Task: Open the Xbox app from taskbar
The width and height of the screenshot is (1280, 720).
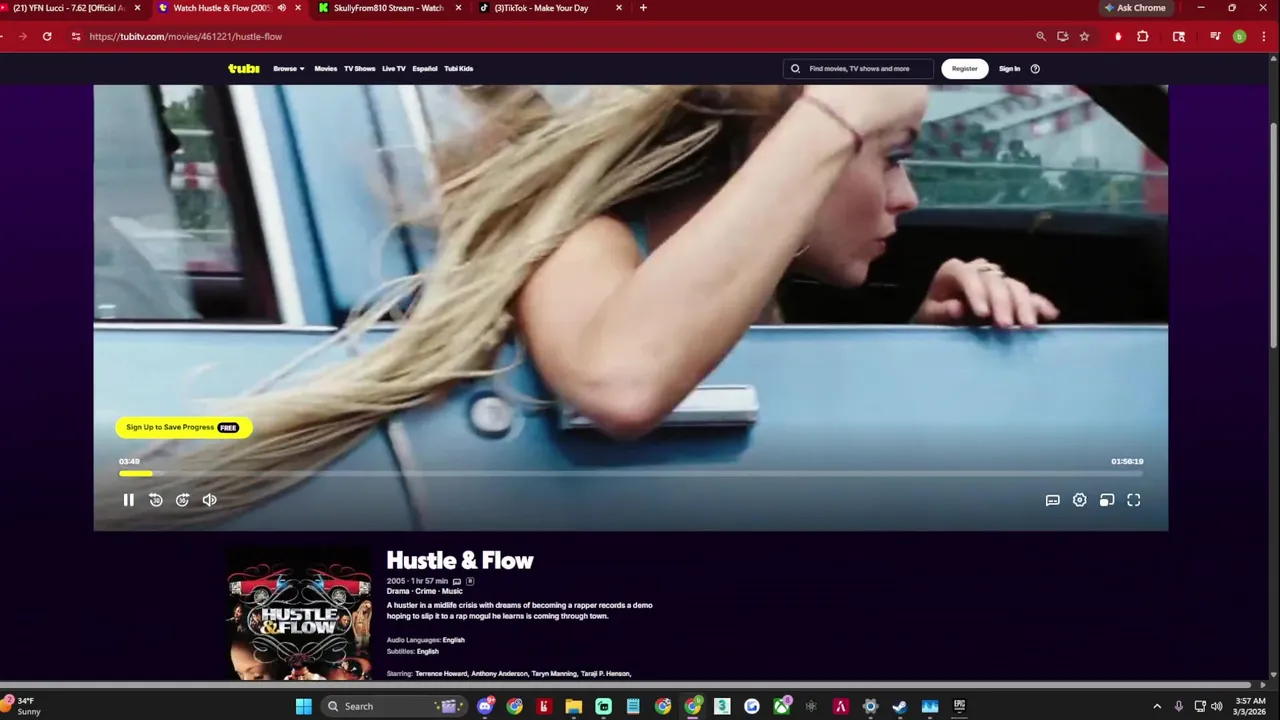Action: 781,706
